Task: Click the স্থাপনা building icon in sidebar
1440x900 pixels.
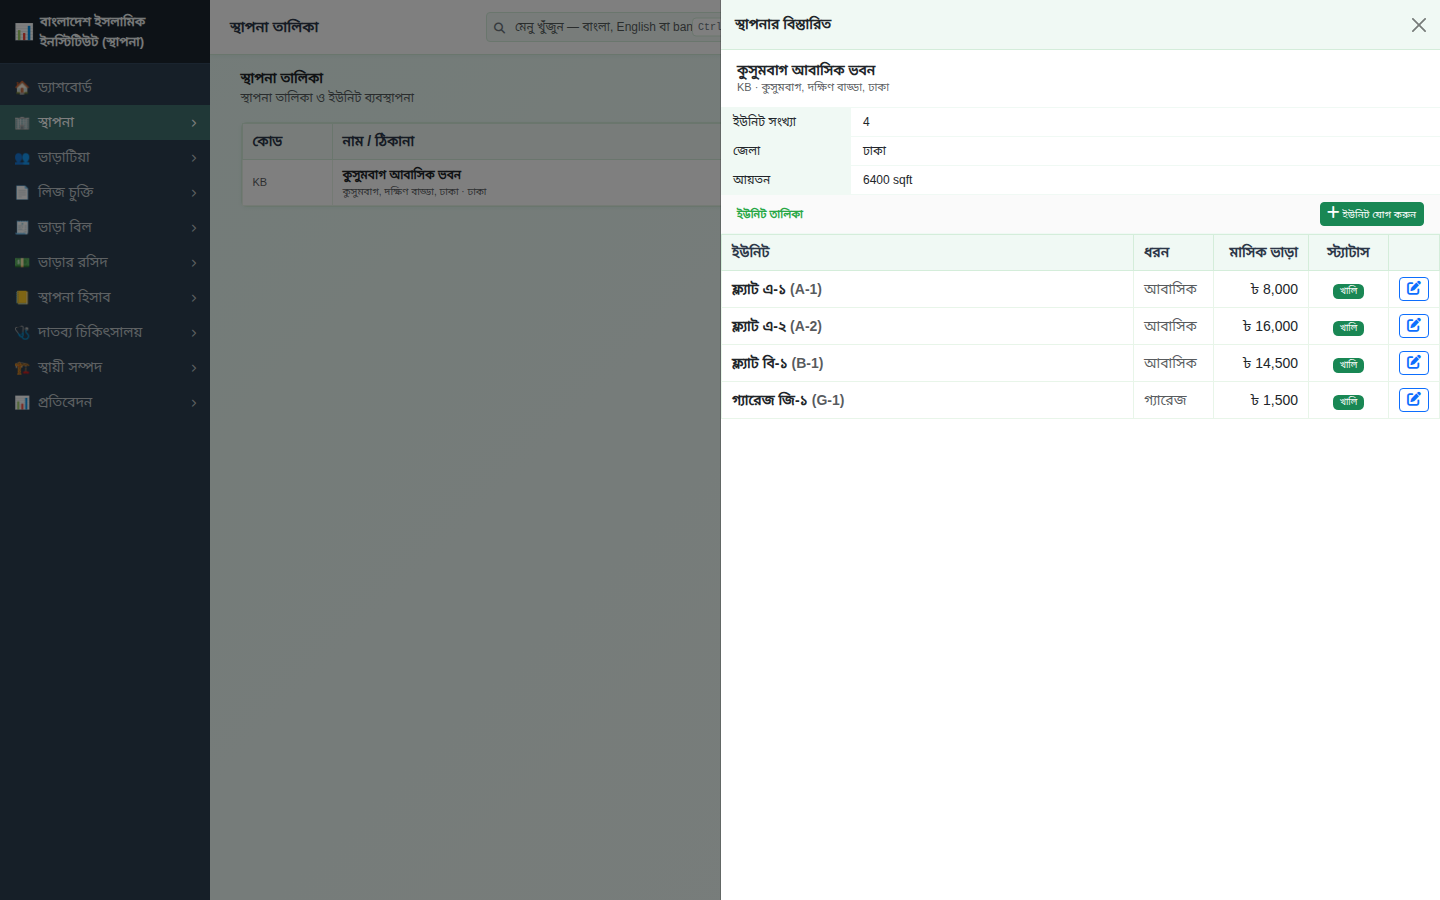Action: click(22, 123)
